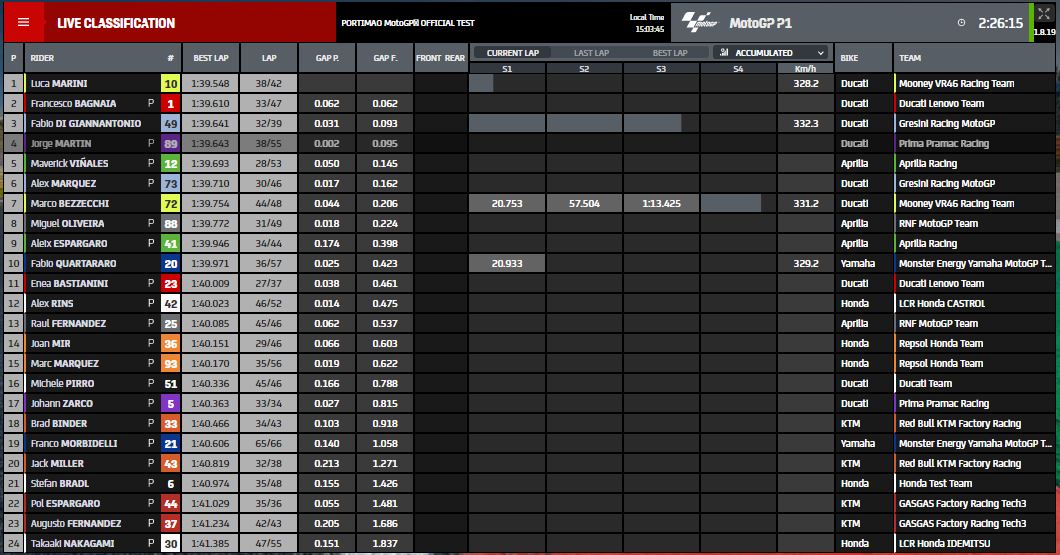Select rider Alex MARQUEZ
Image resolution: width=1060 pixels, height=555 pixels.
tap(63, 183)
